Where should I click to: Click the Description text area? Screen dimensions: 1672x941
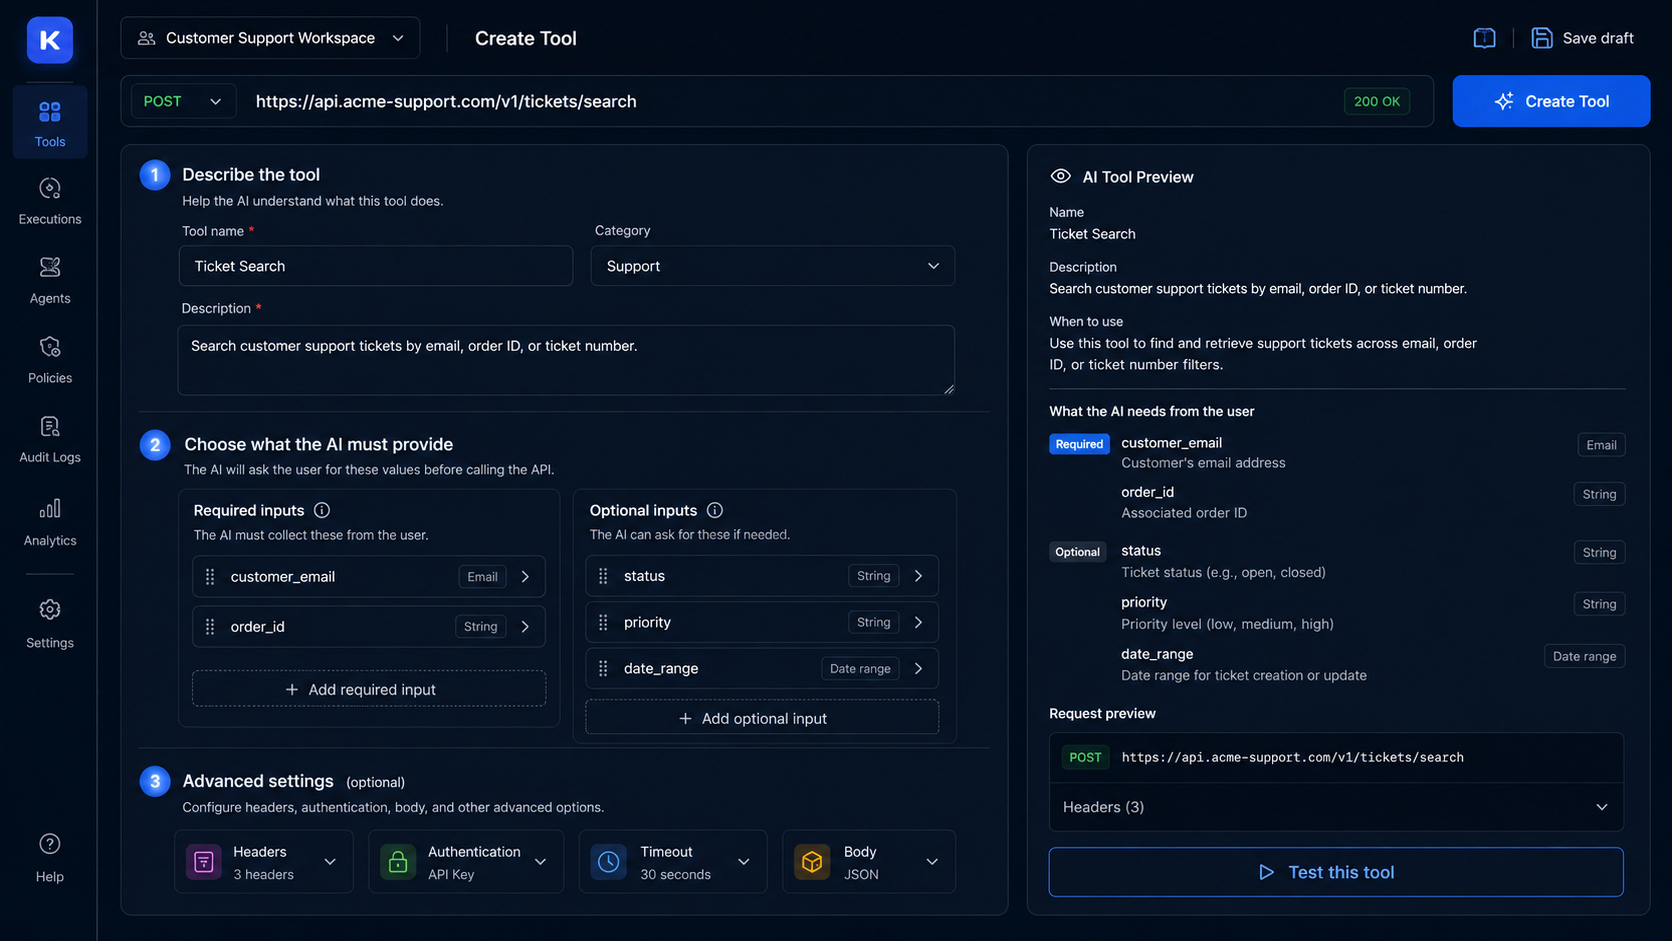[x=566, y=360]
